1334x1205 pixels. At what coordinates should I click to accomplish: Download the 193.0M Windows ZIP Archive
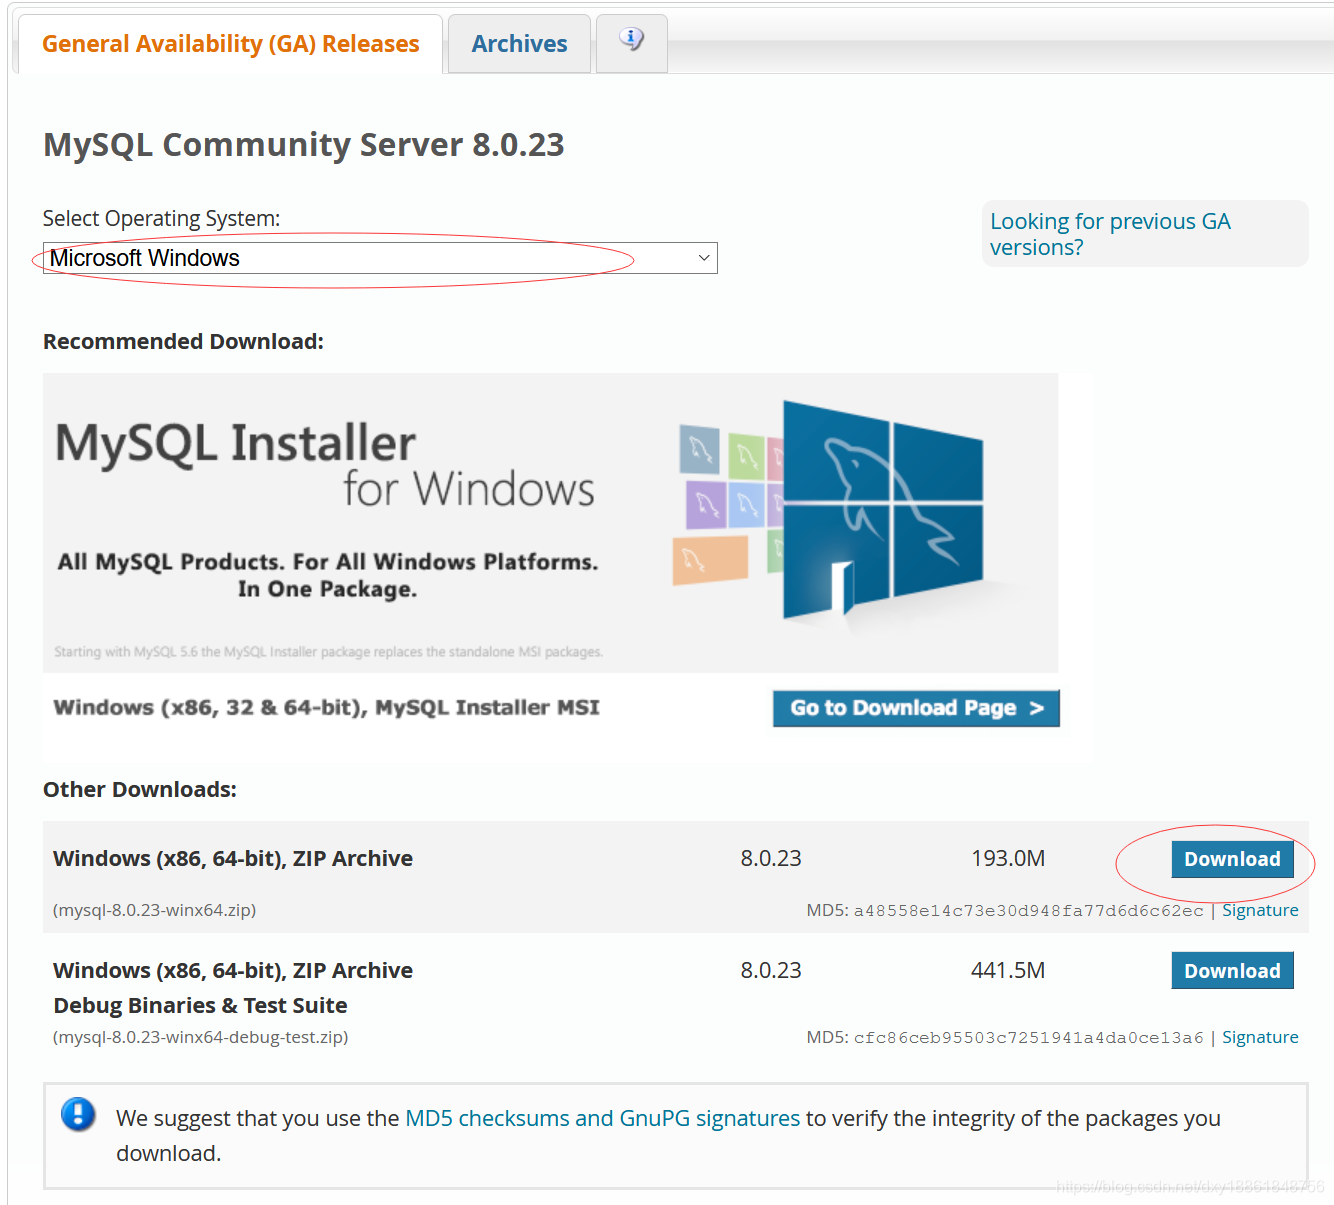click(1232, 859)
